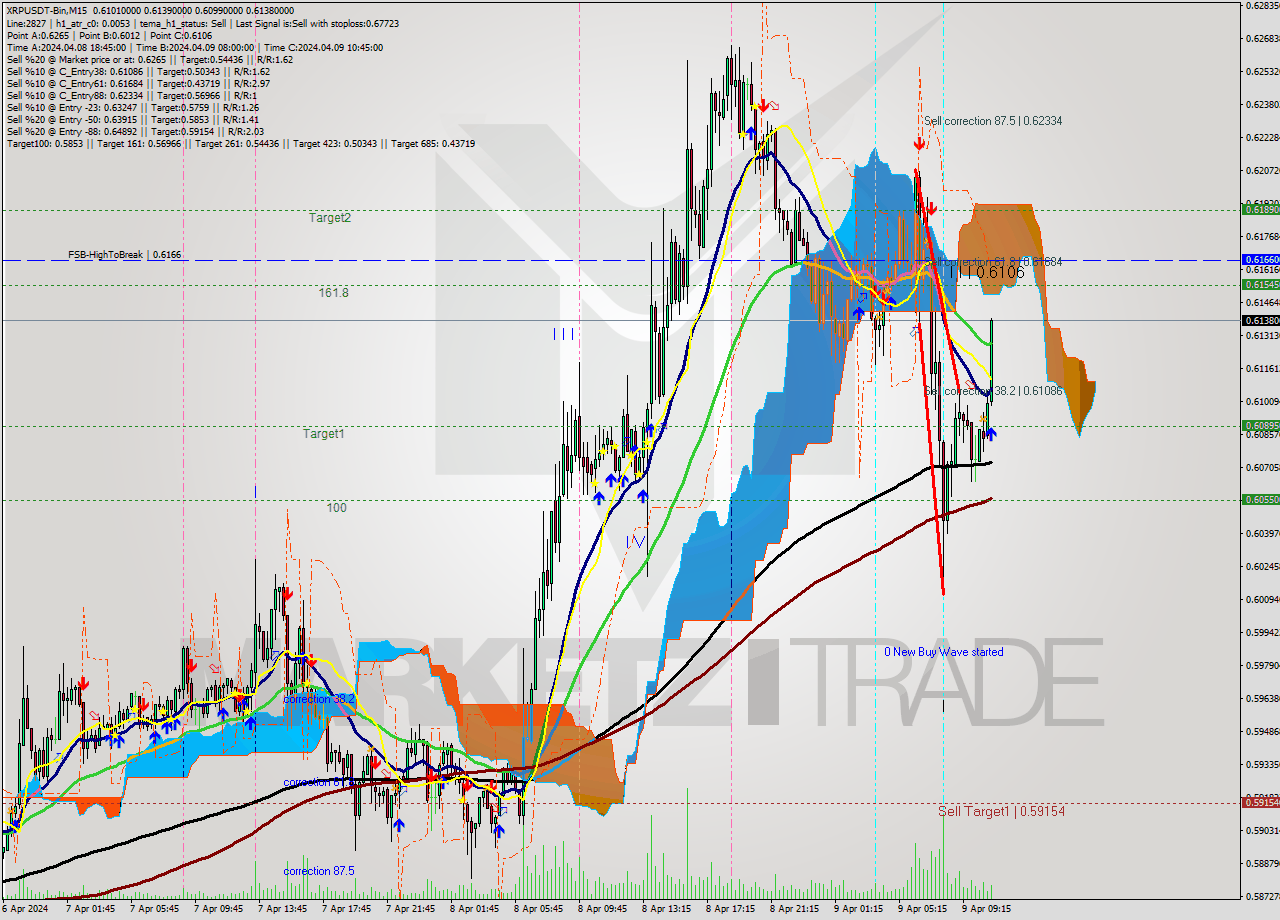Click red sell arrow under 'Sell correction 87.5' label
Screen dimensions: 1280x920
[x=919, y=144]
